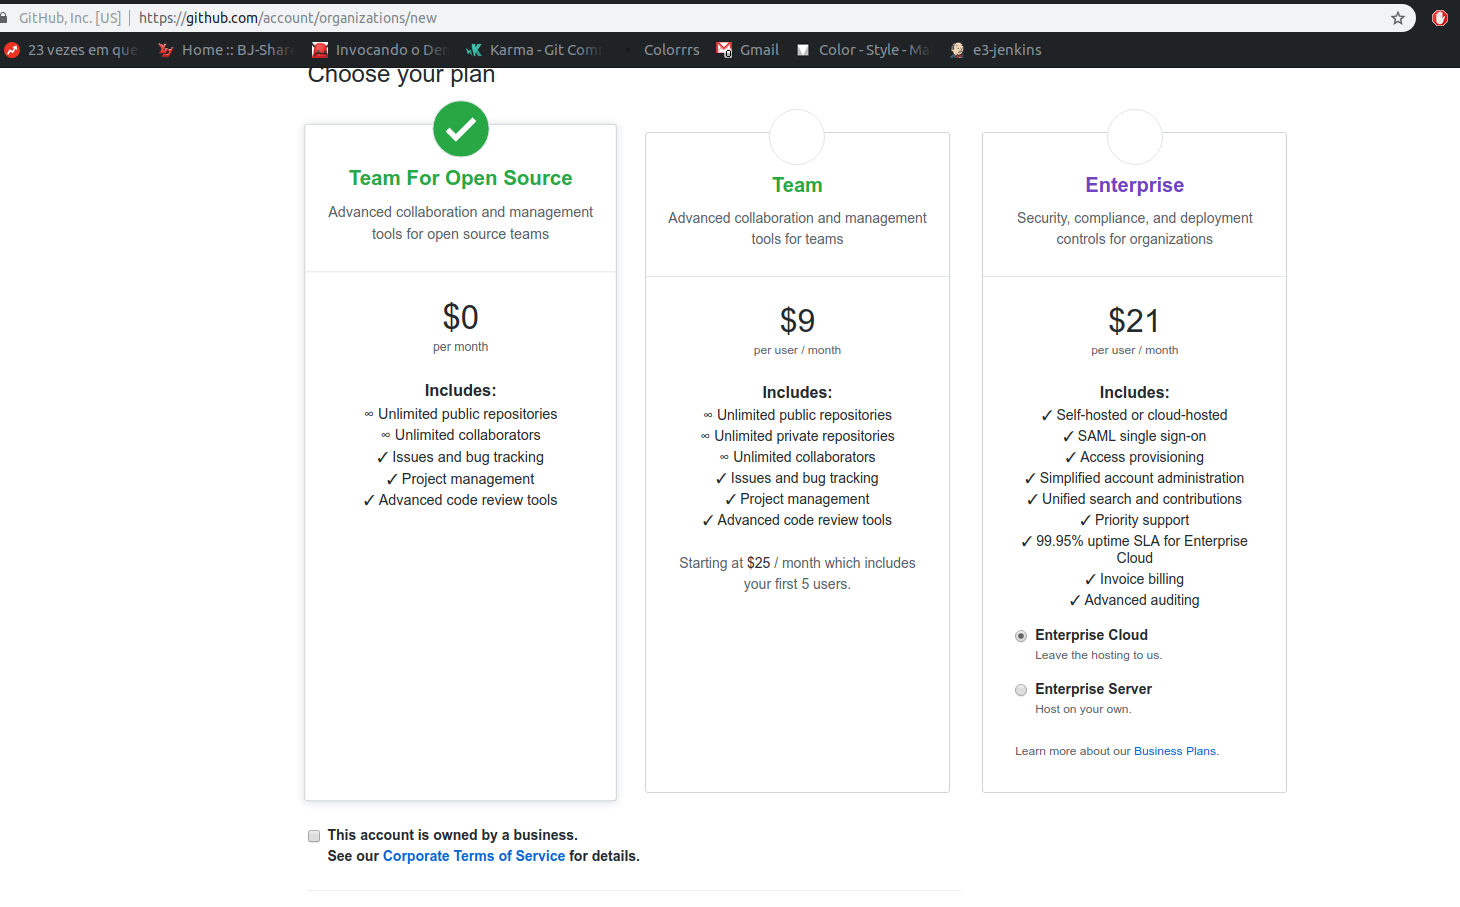Click the green checkmark plan selector
The width and height of the screenshot is (1460, 907).
(461, 129)
